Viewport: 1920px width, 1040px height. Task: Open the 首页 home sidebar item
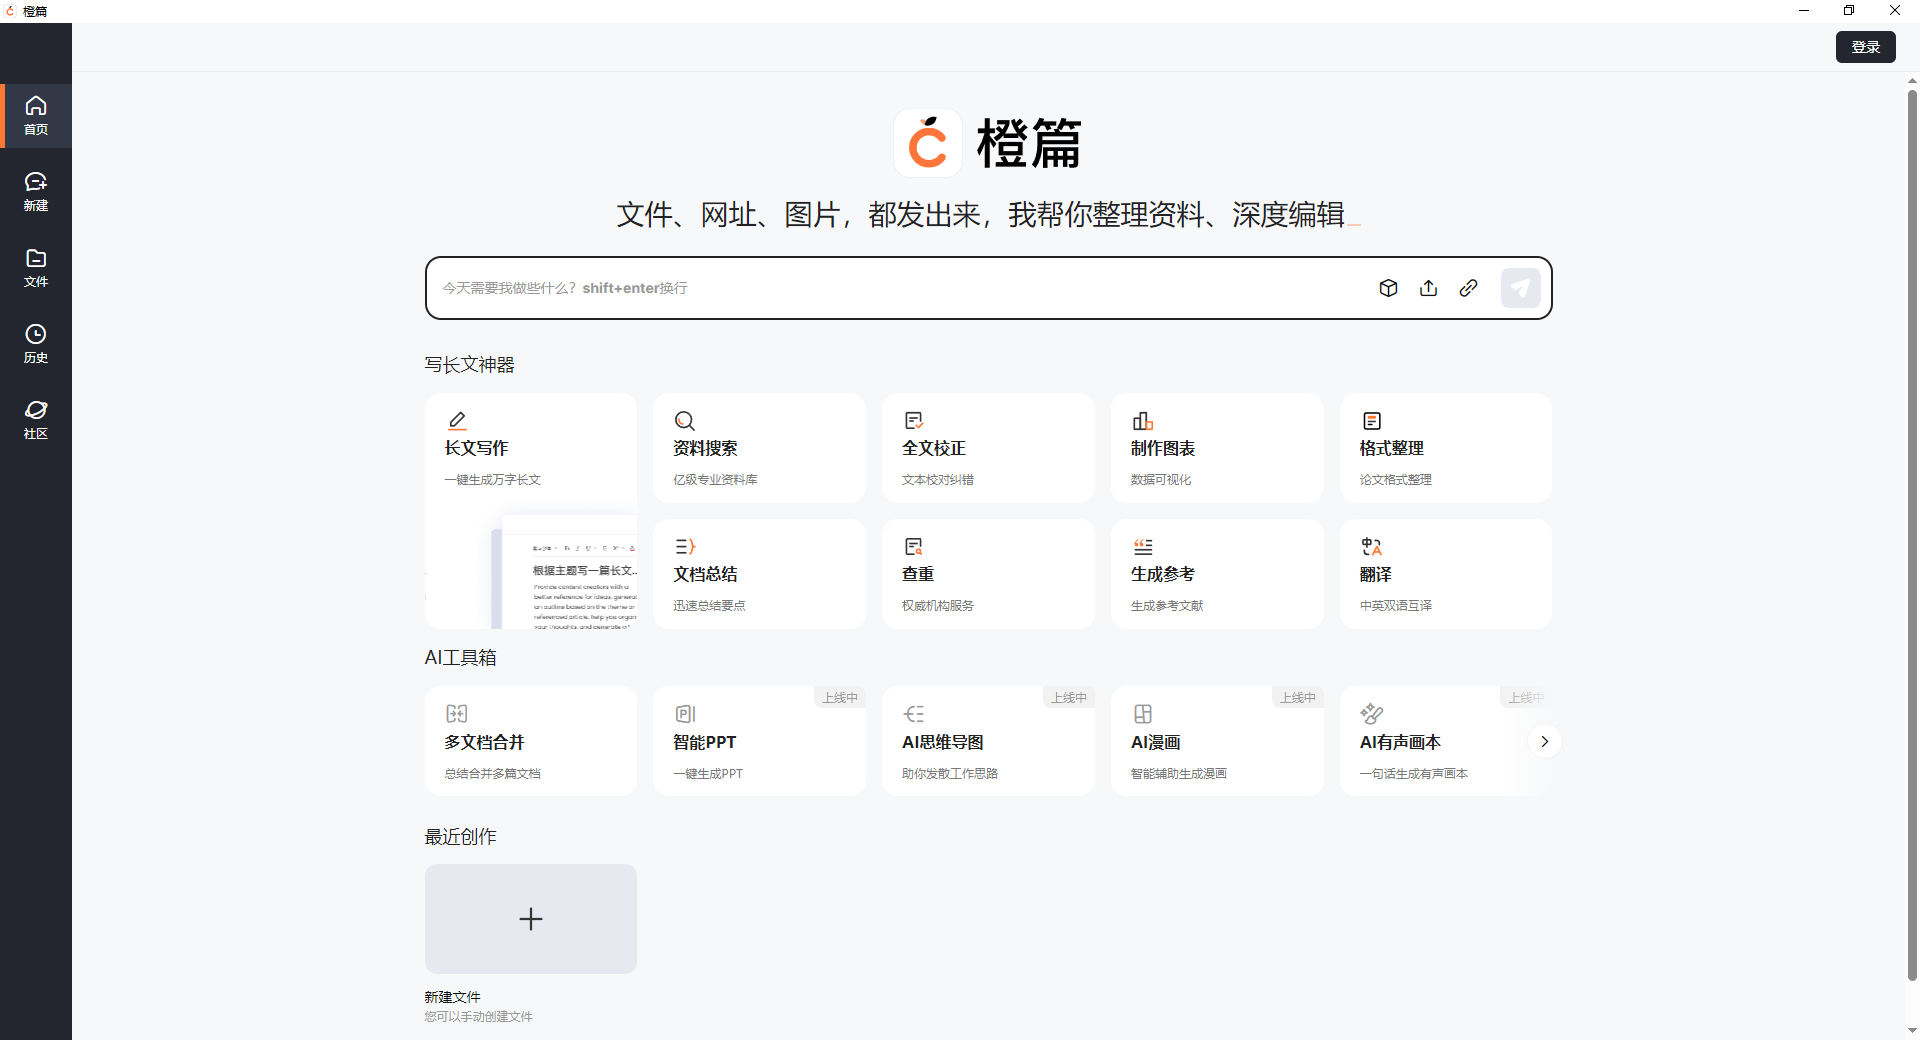[36, 116]
